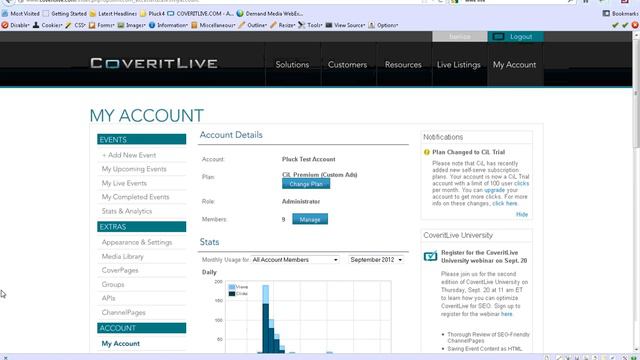640x360 pixels.
Task: Open the Resources navigation menu
Action: coord(403,64)
